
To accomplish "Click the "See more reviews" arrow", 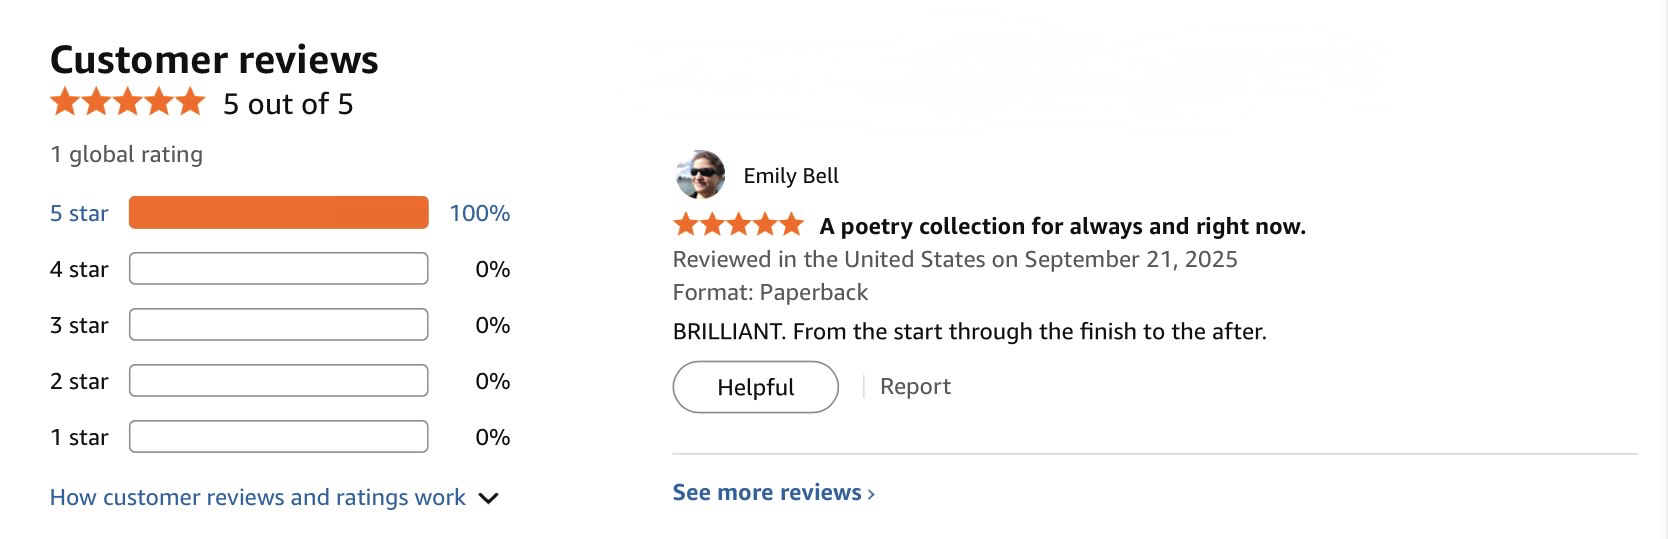I will [871, 494].
